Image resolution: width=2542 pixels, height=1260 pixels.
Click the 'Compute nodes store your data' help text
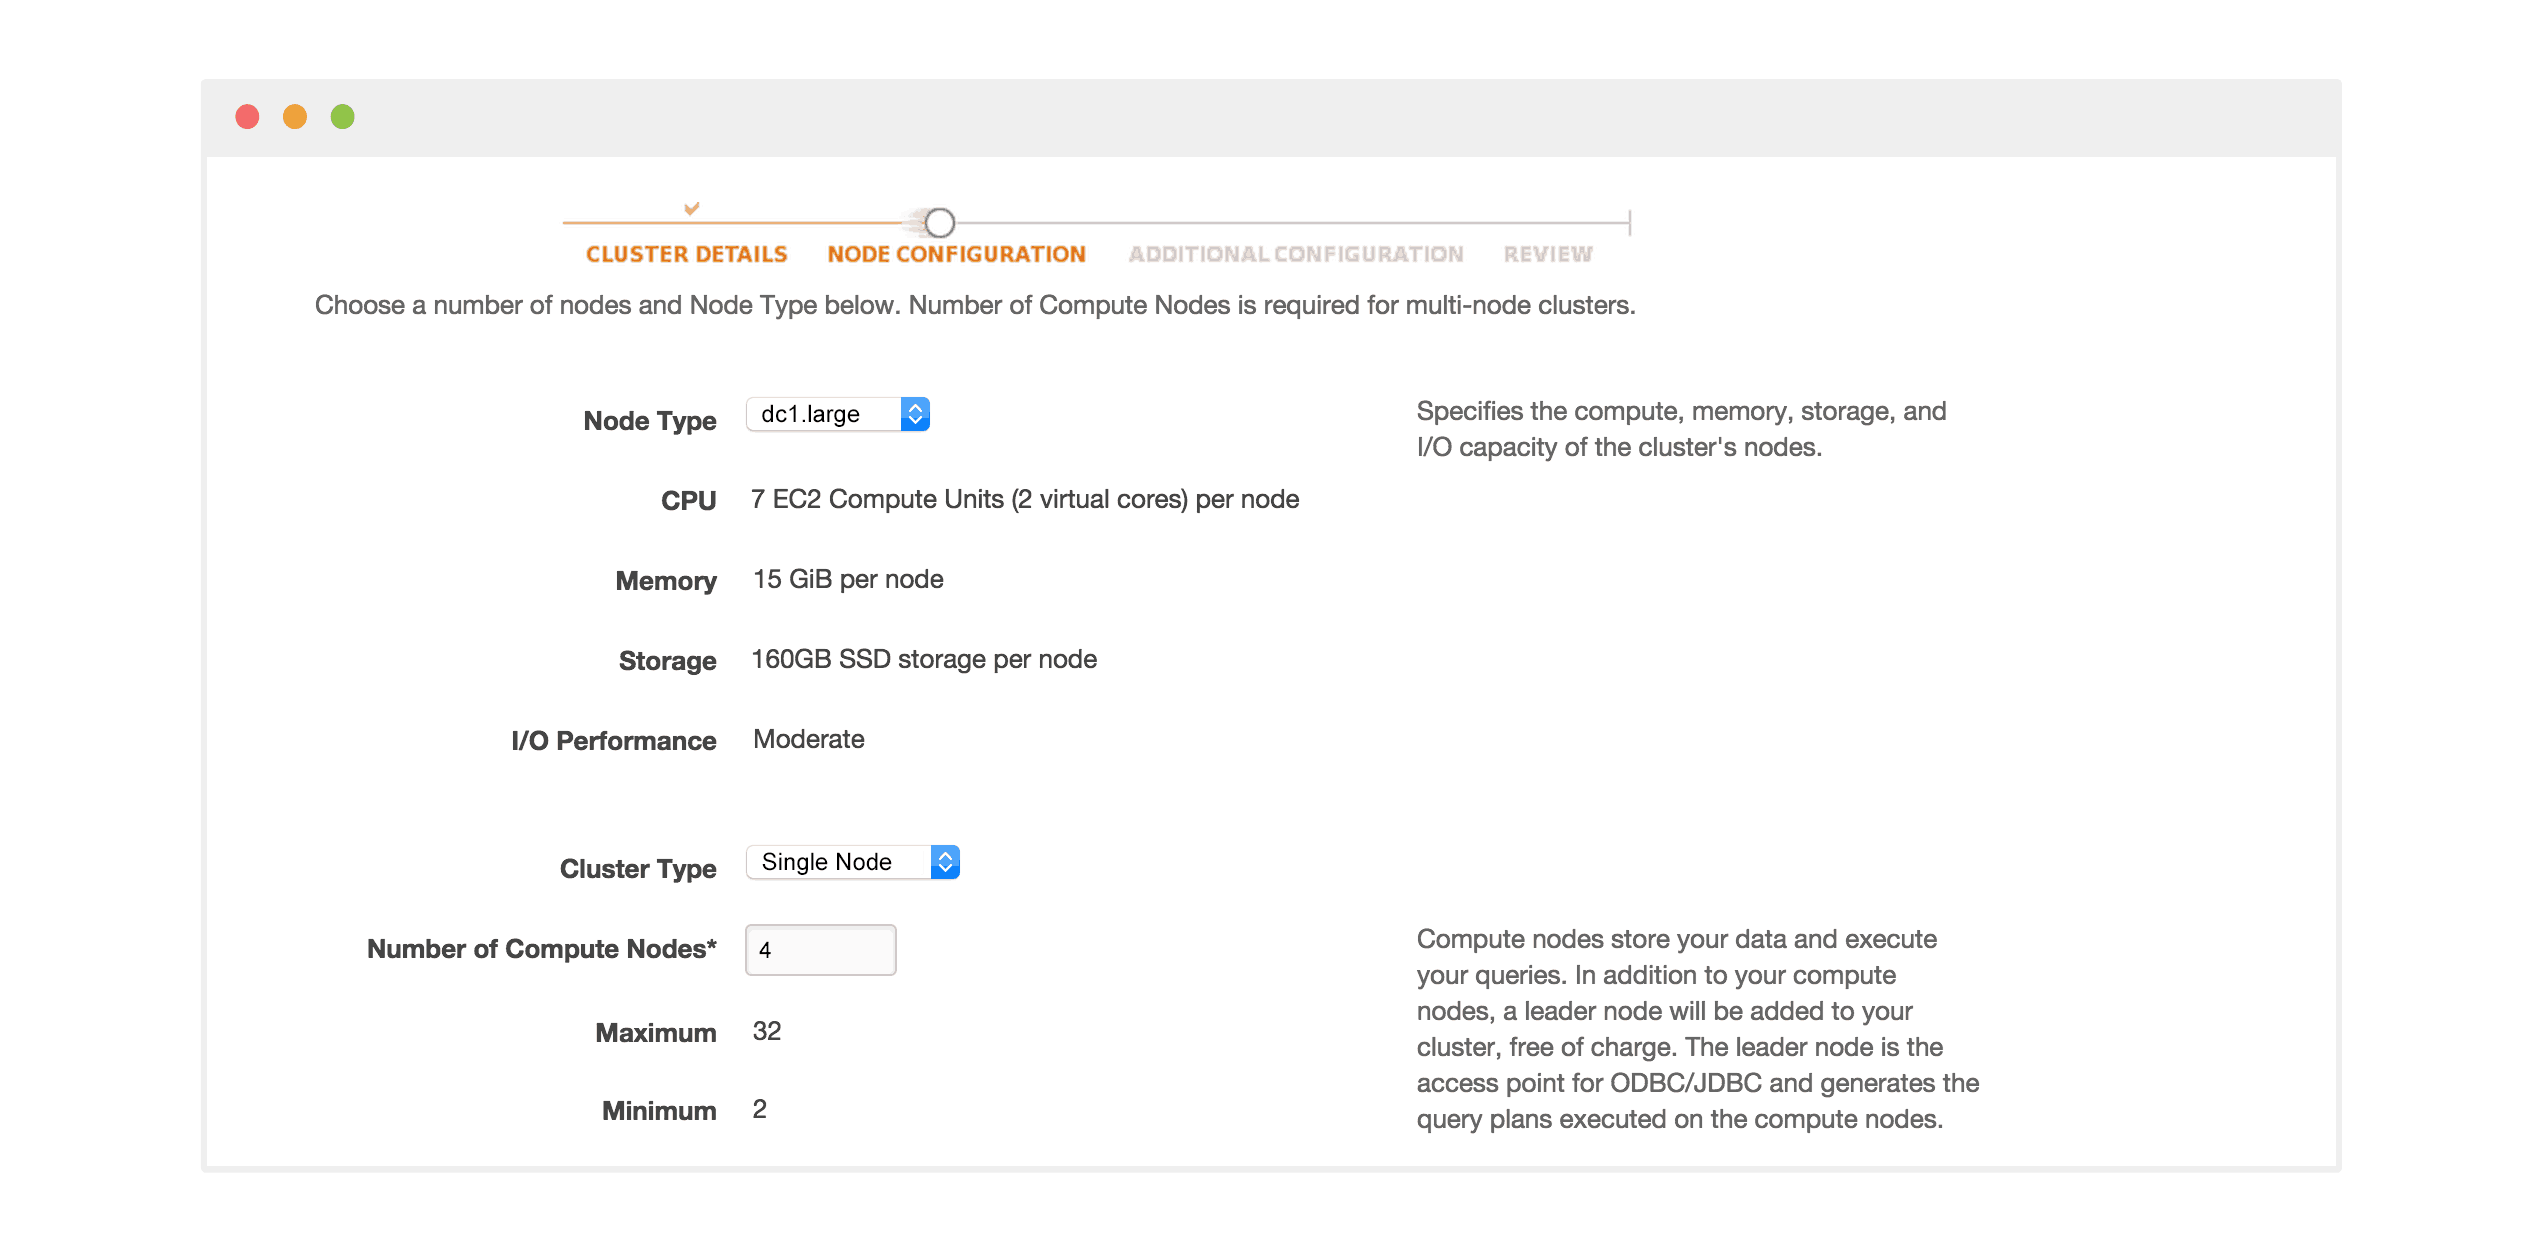point(1698,1029)
